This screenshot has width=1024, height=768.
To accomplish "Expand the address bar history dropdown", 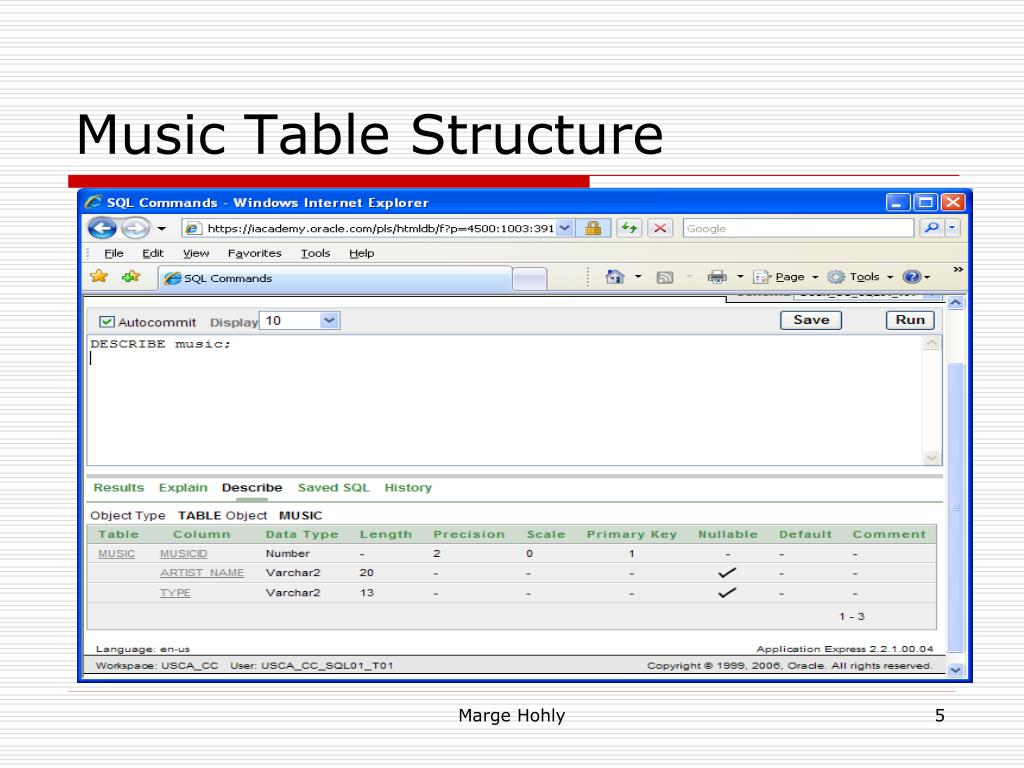I will [x=566, y=229].
